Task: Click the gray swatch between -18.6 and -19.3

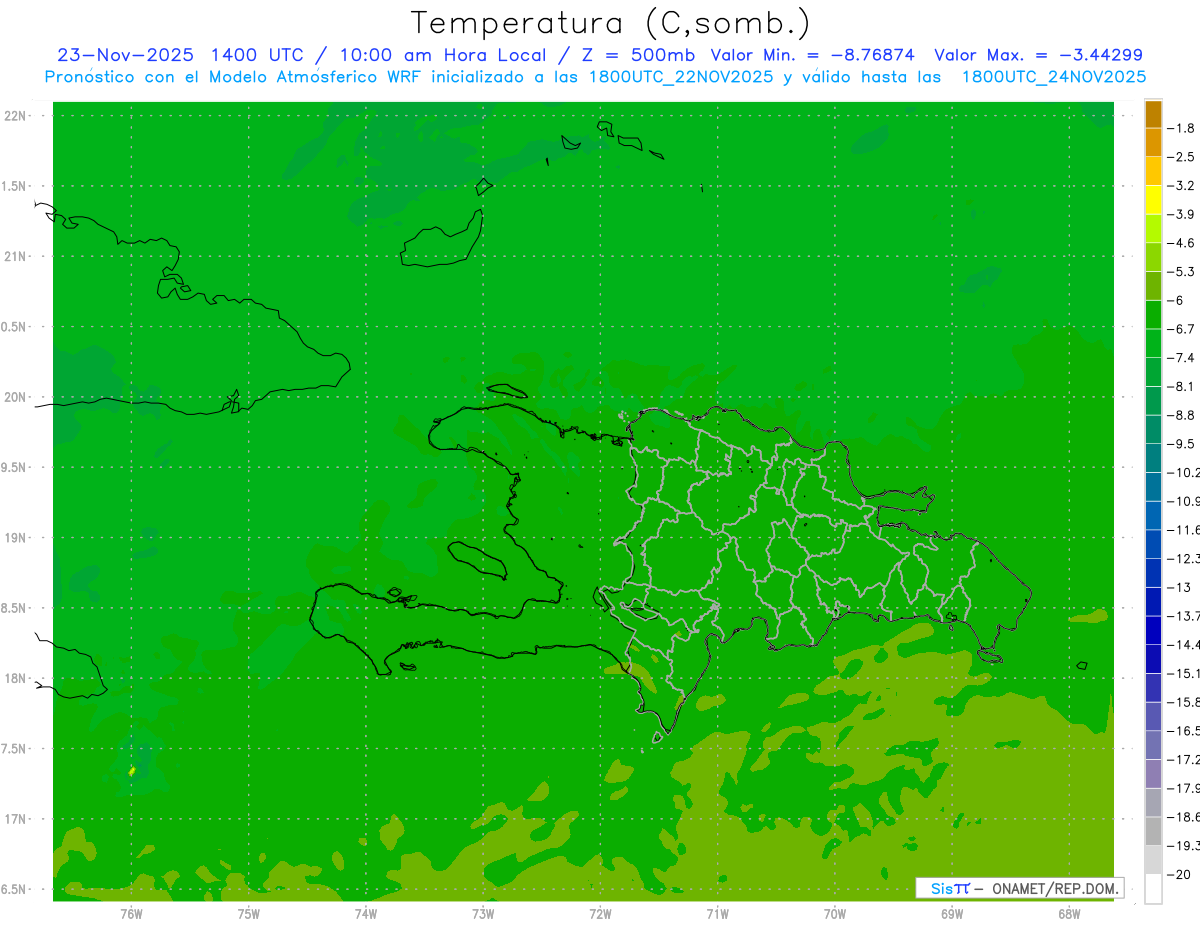Action: (x=1153, y=831)
